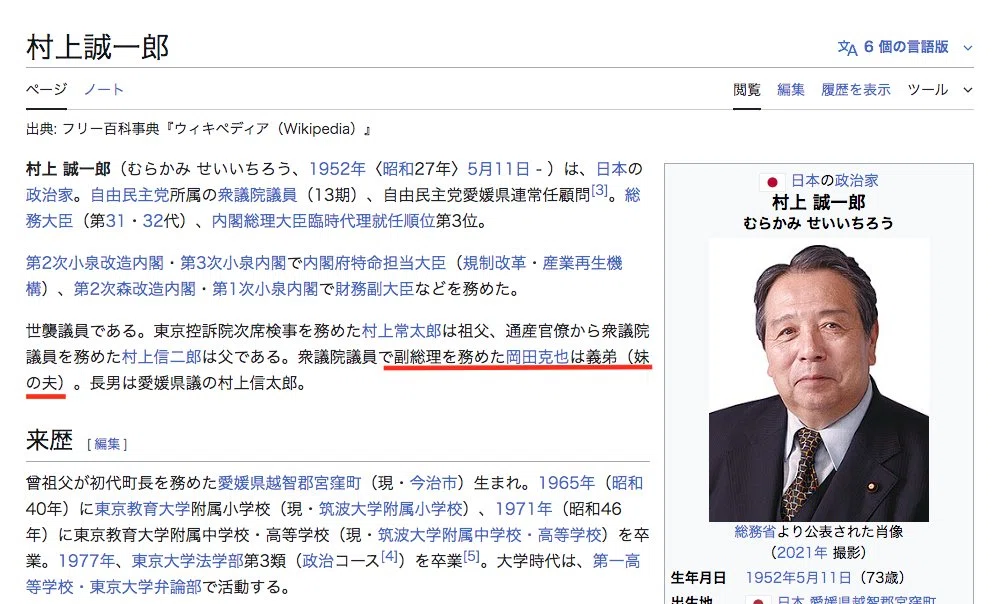Click the language translation icon
Screen dimensions: 993x604
(847, 47)
